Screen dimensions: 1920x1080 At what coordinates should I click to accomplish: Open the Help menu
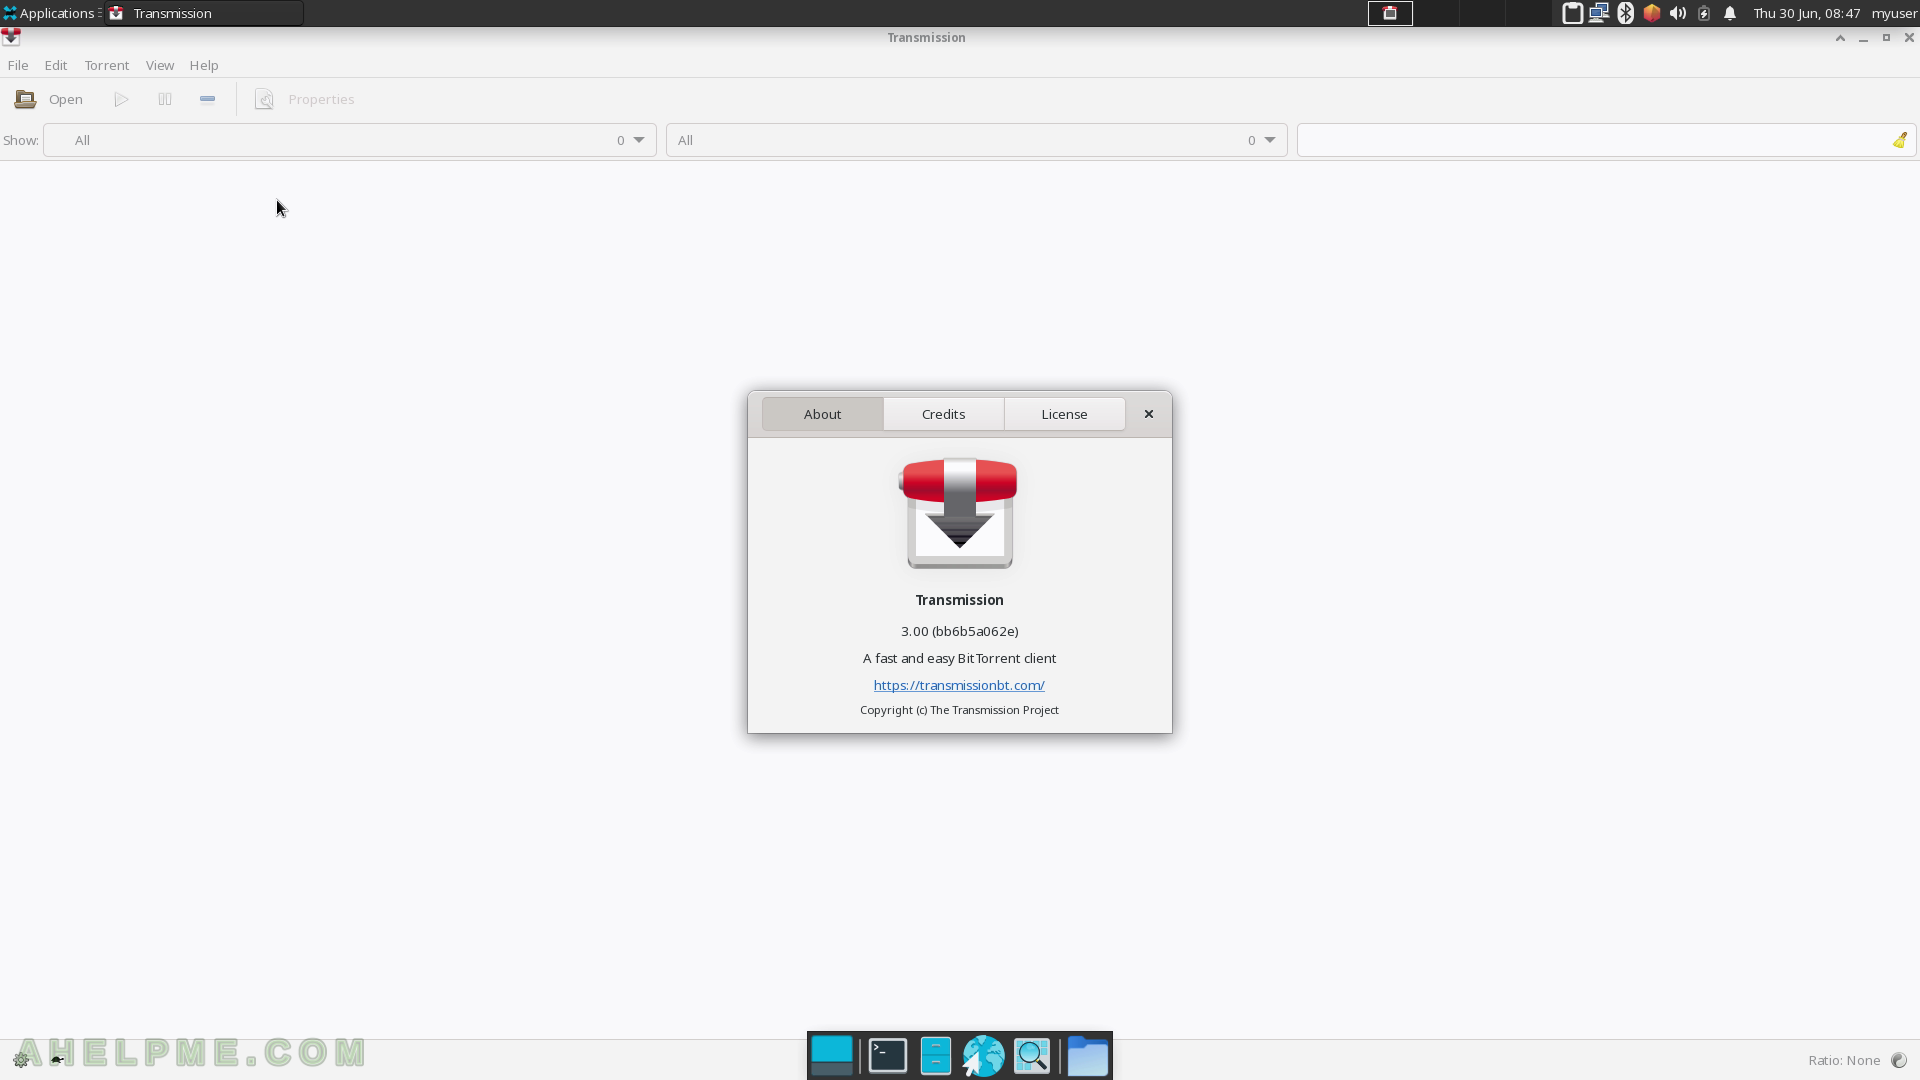click(204, 65)
